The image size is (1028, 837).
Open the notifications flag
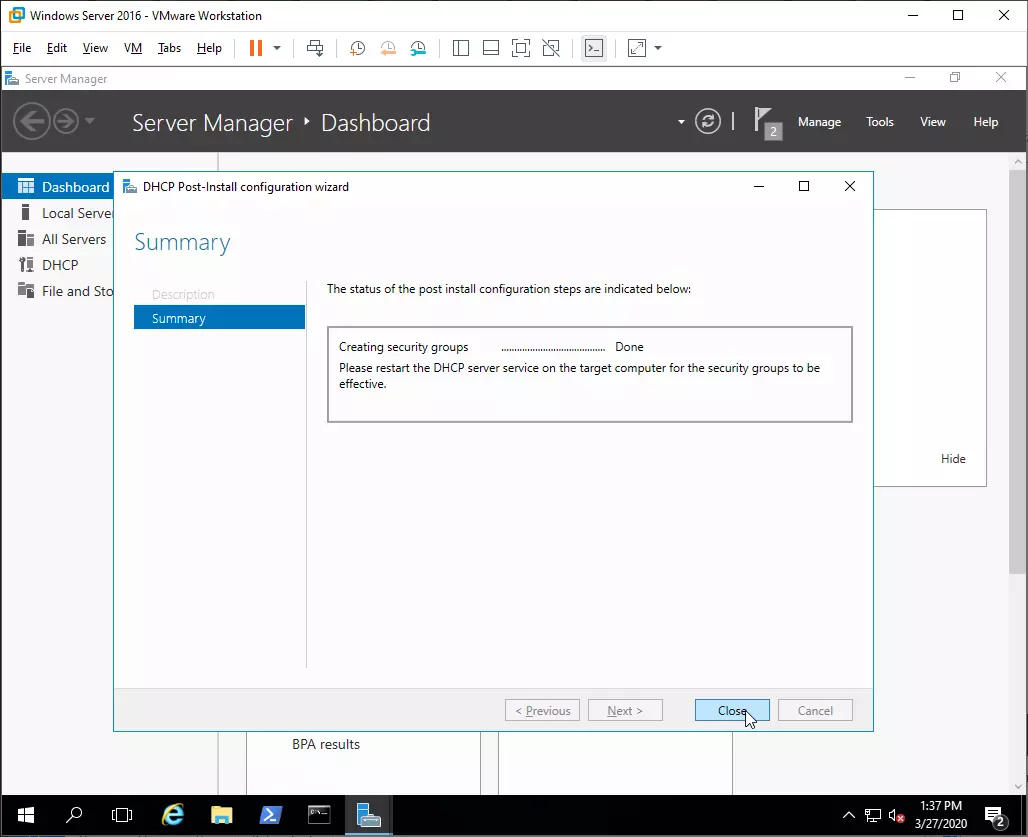(767, 123)
